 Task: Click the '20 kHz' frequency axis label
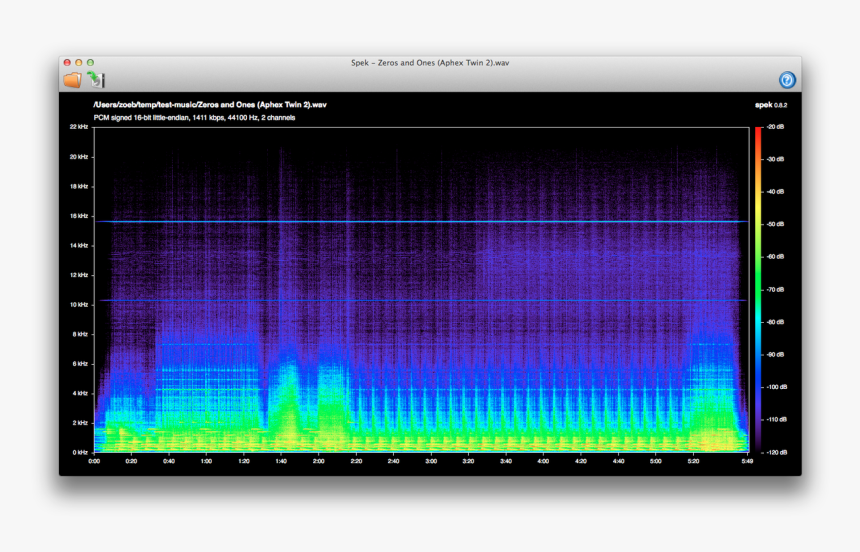pos(79,157)
